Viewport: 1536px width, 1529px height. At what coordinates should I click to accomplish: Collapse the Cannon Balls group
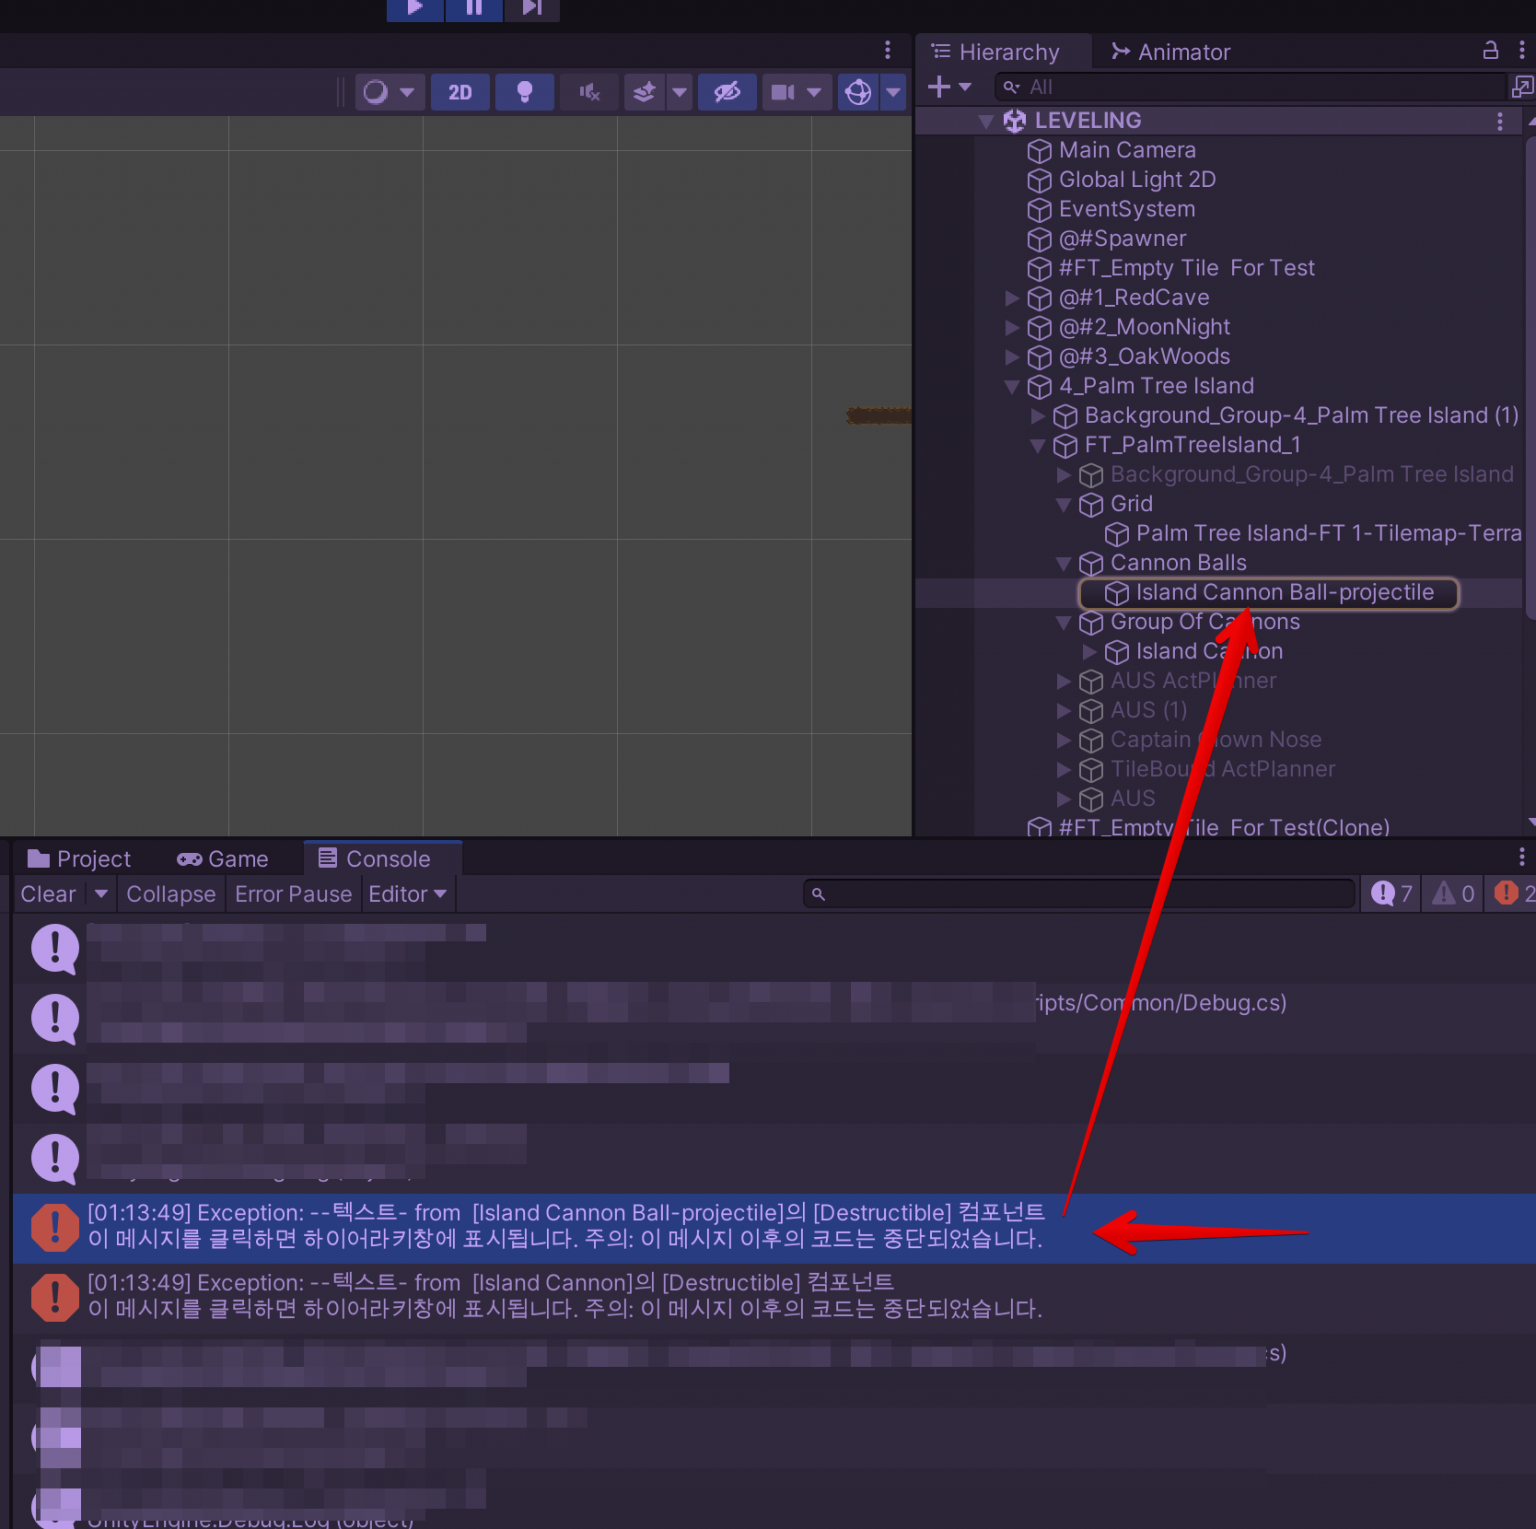tap(1064, 564)
